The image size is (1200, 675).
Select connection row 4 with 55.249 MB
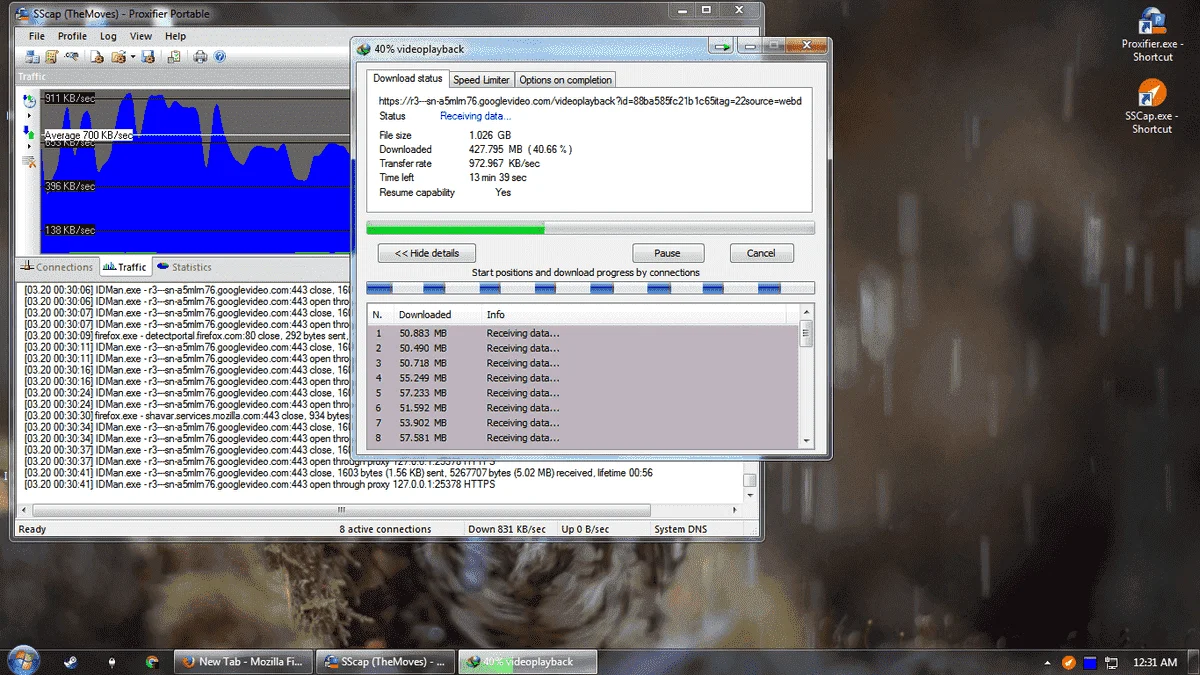point(583,378)
